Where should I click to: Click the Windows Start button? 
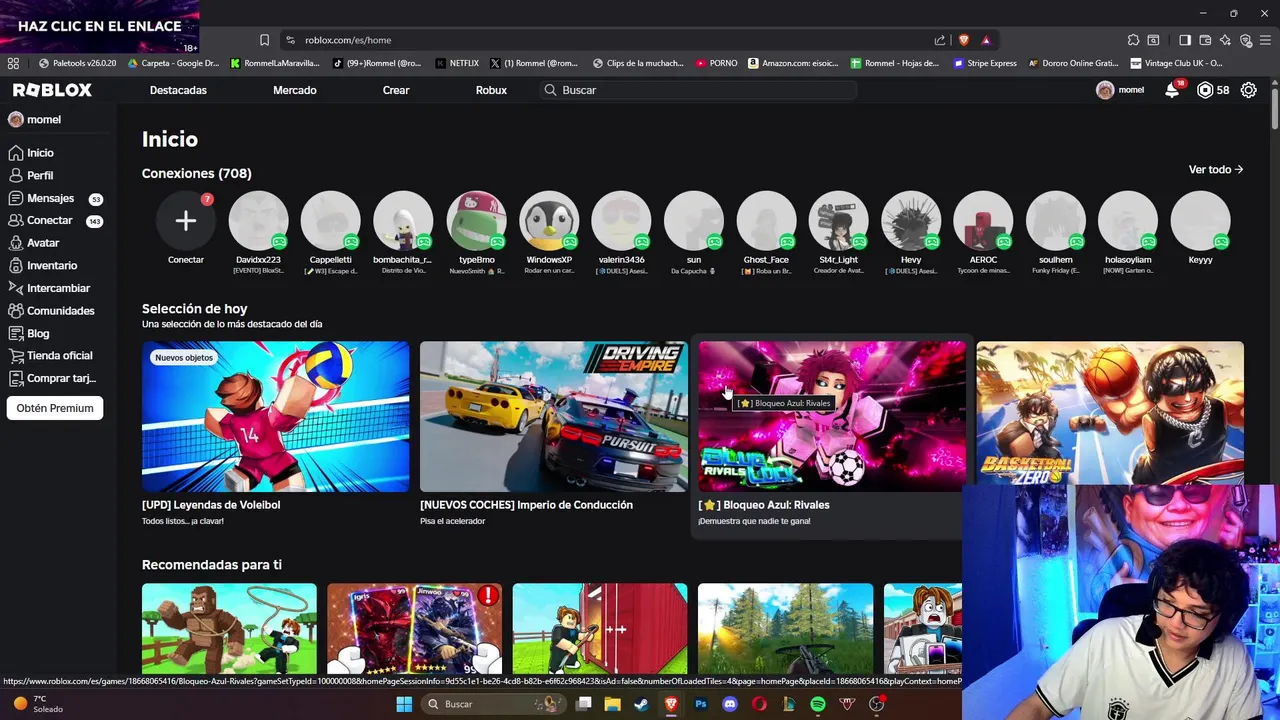point(404,704)
